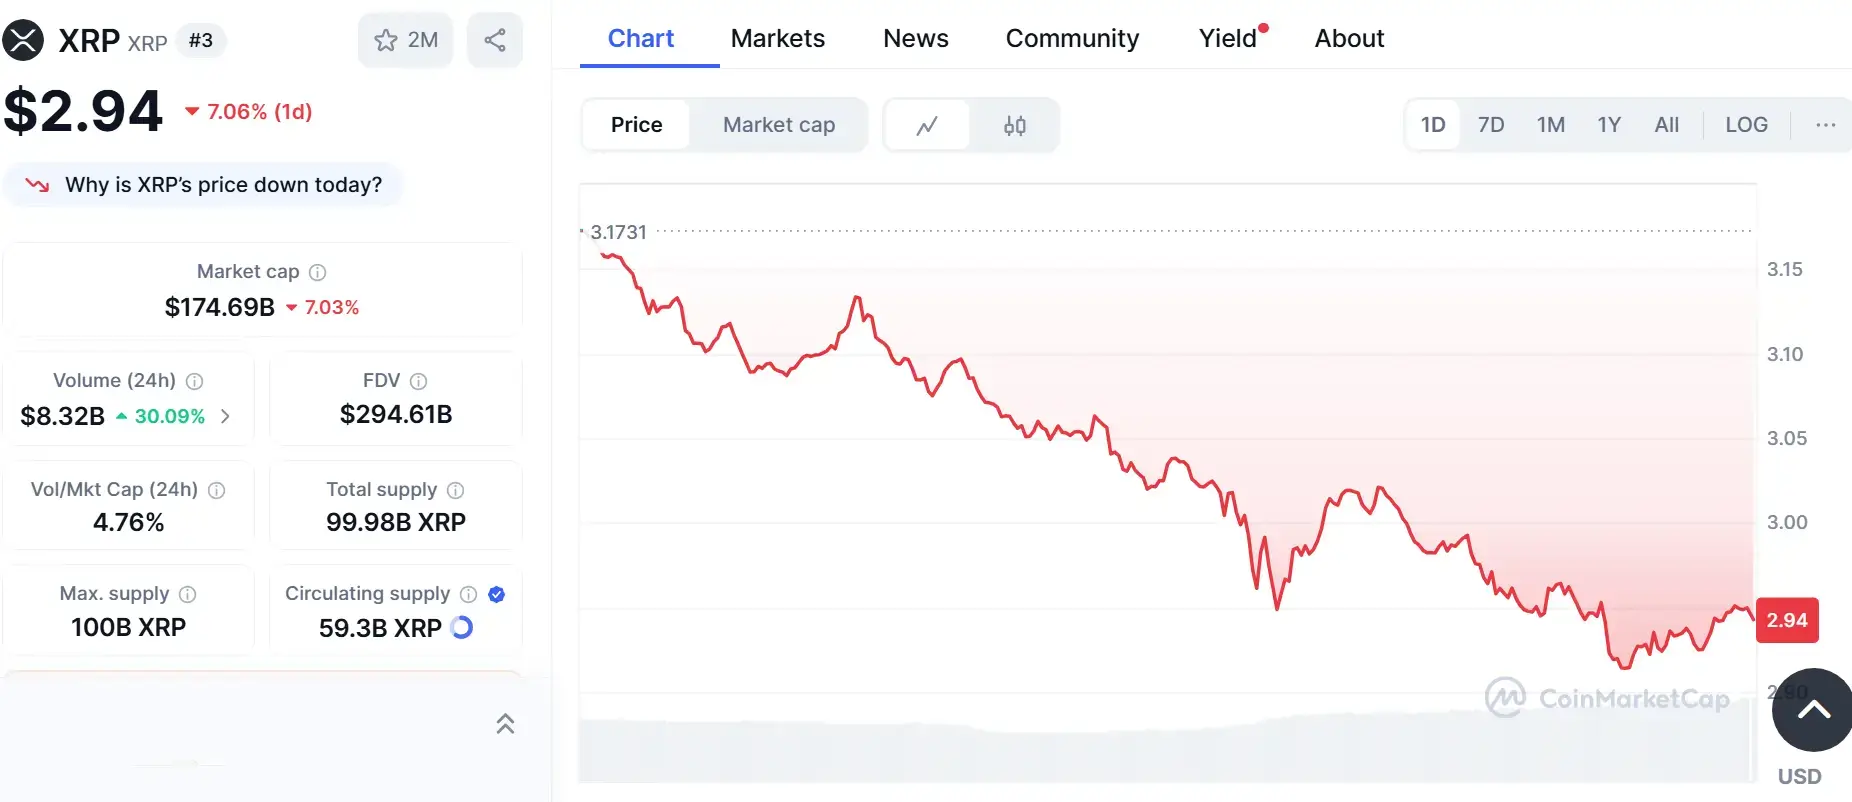Image resolution: width=1852 pixels, height=802 pixels.
Task: Toggle chart to Market cap view
Action: click(779, 125)
